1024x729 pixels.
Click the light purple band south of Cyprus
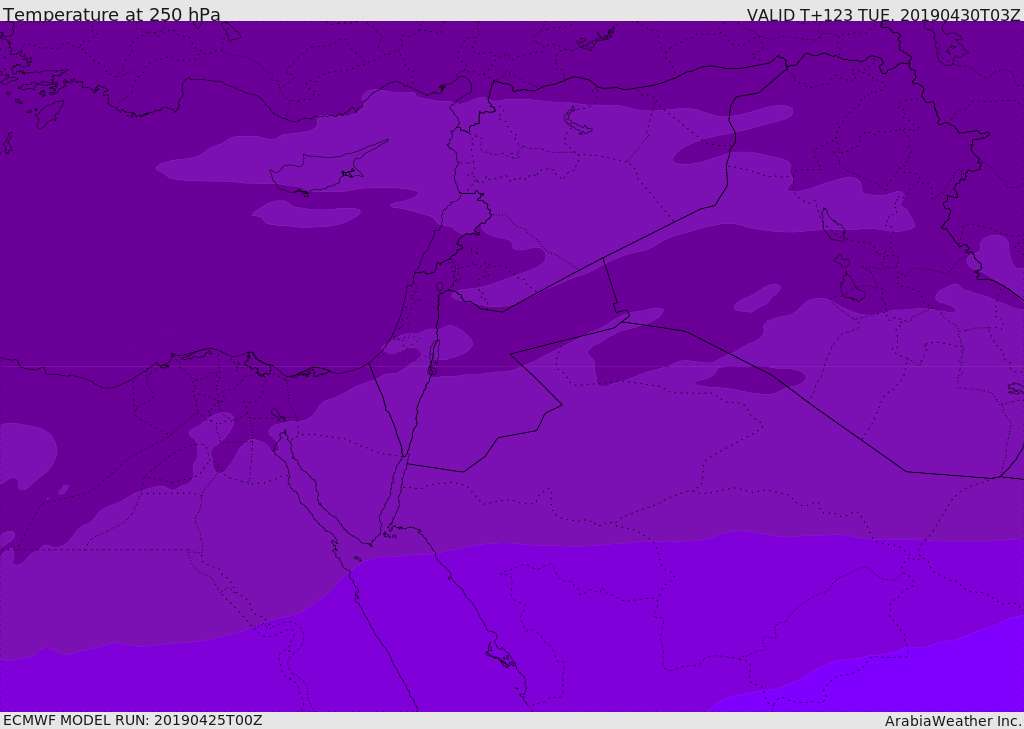[305, 213]
